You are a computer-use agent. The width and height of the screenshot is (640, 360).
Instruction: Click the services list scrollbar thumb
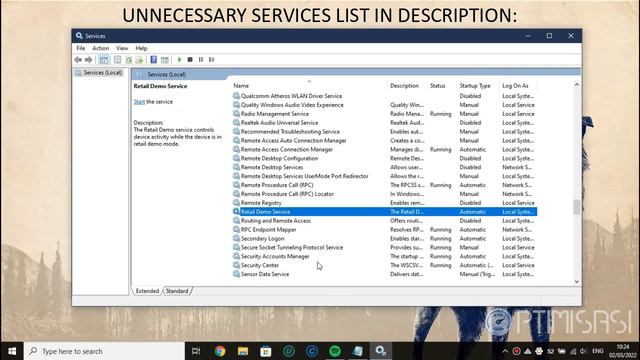[x=576, y=207]
